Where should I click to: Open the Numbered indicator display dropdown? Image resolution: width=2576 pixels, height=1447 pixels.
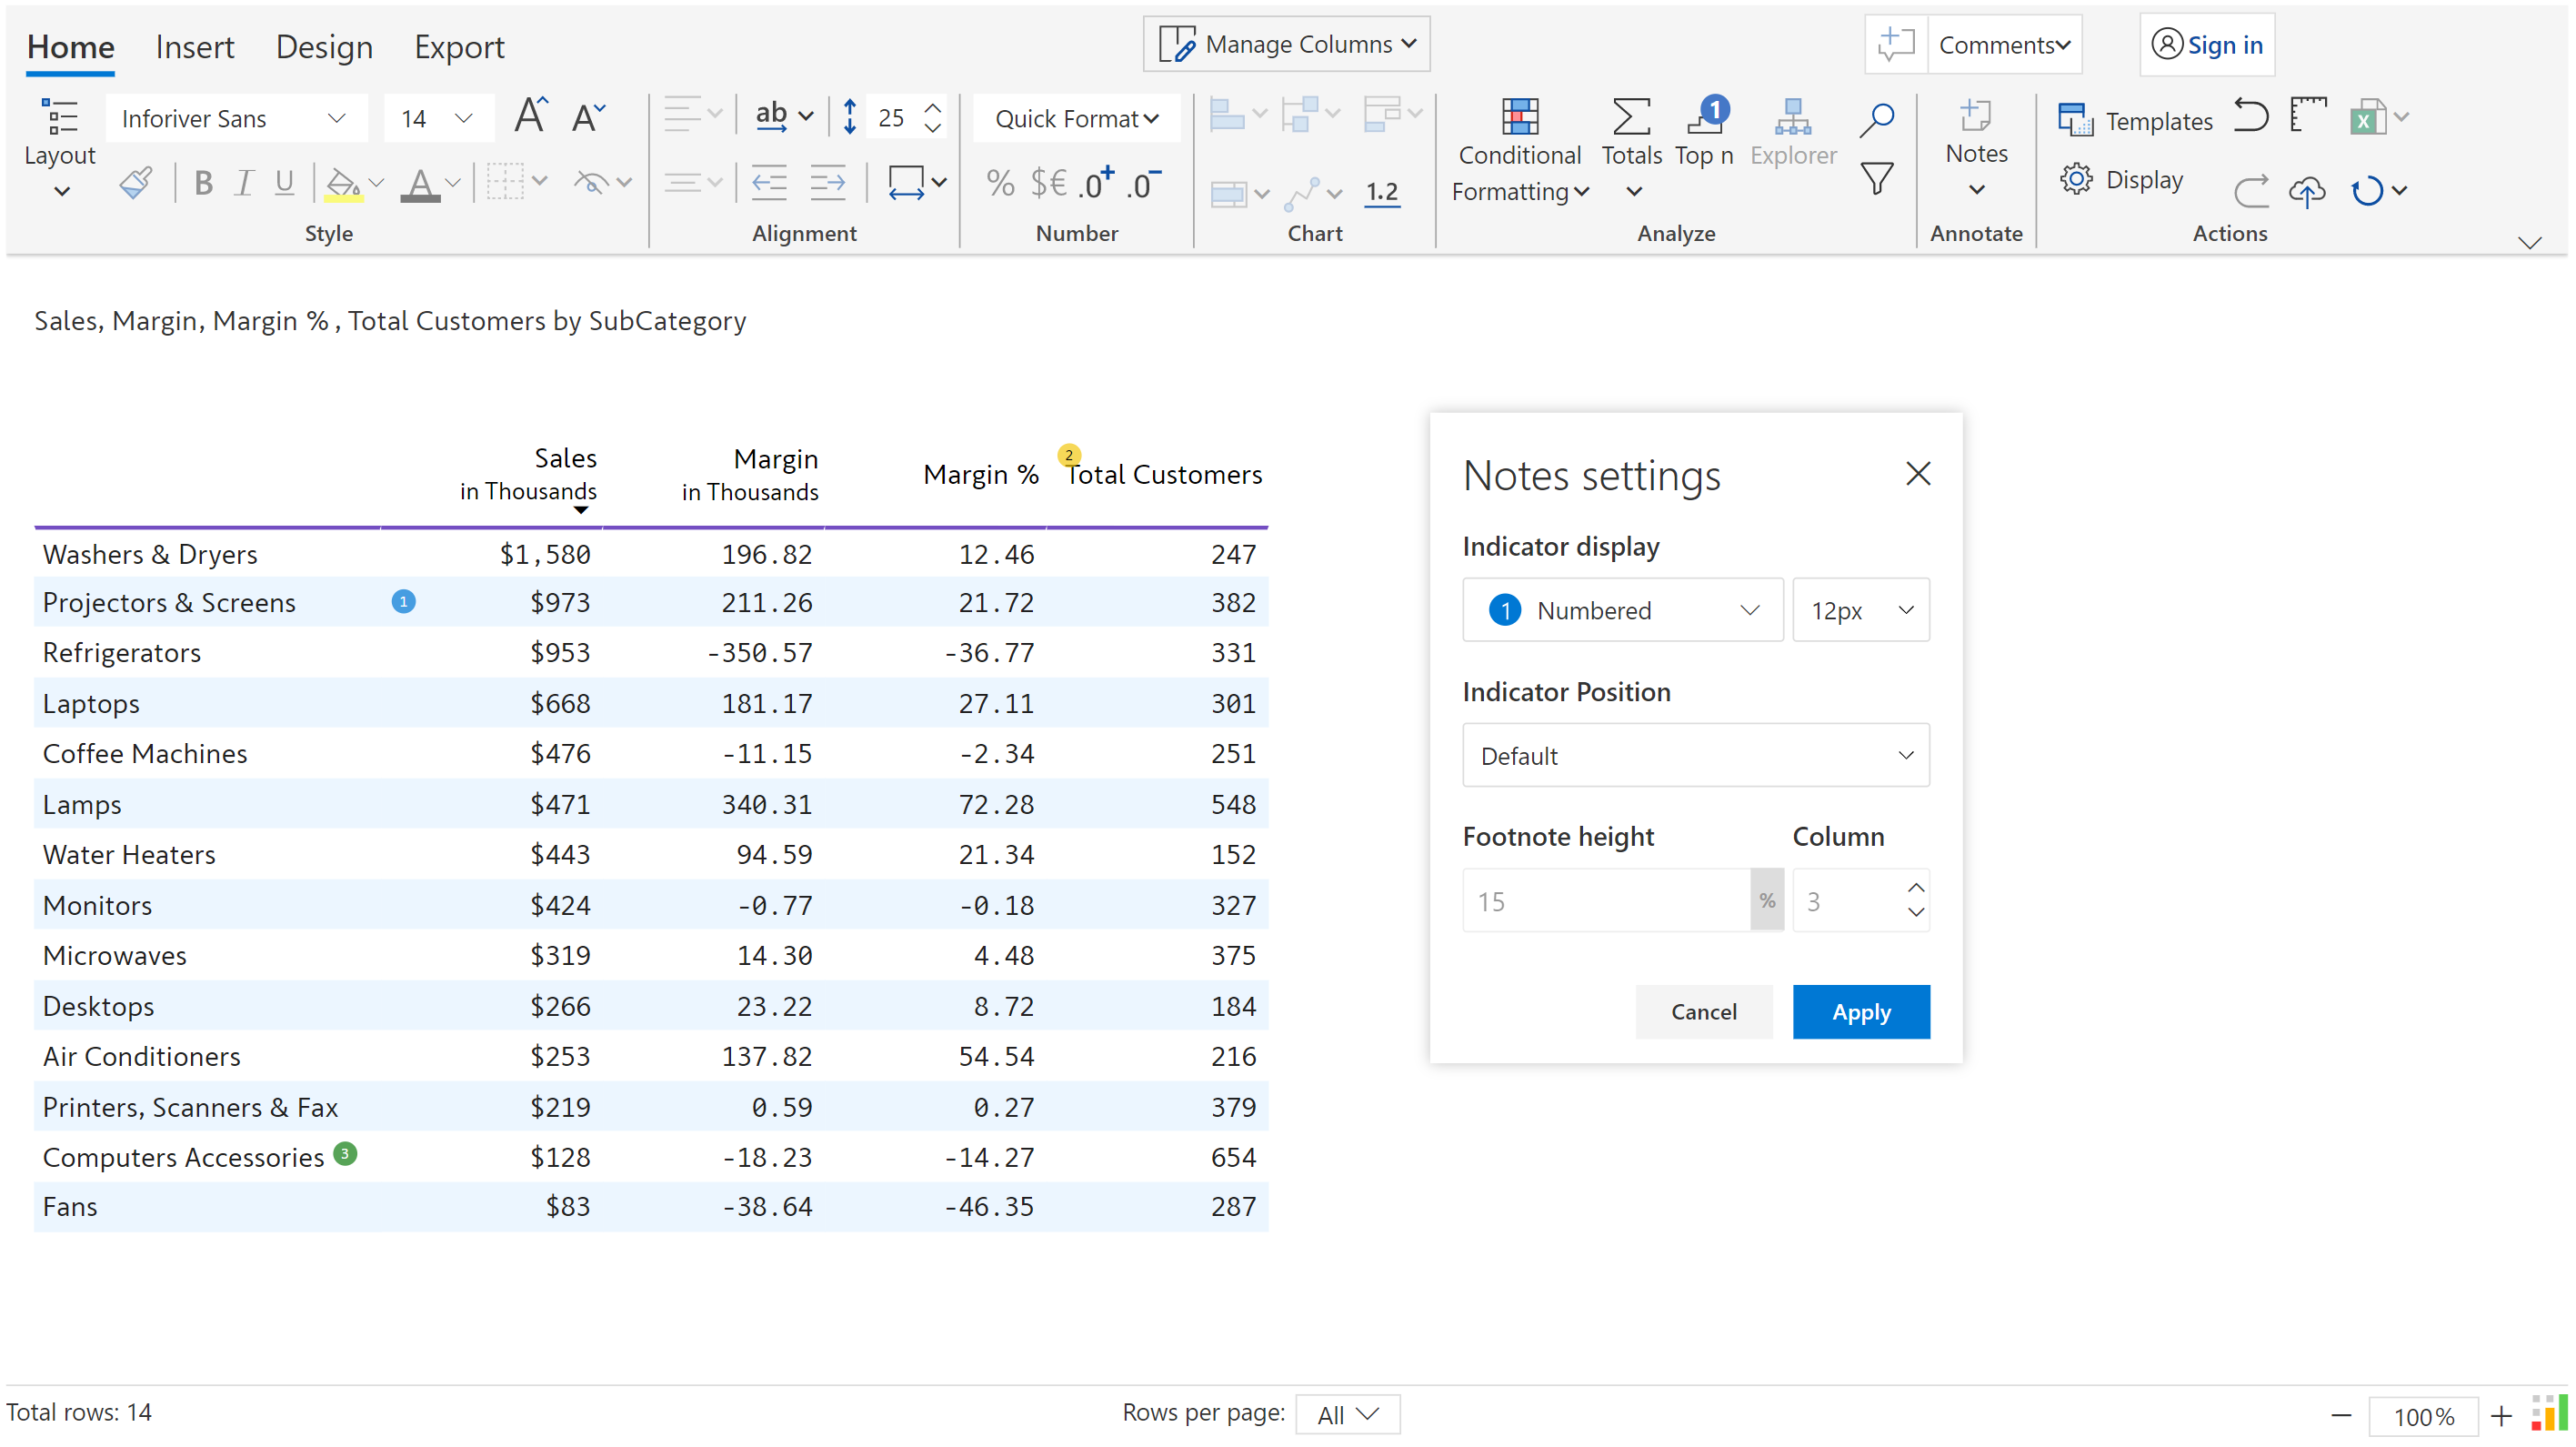[1622, 610]
